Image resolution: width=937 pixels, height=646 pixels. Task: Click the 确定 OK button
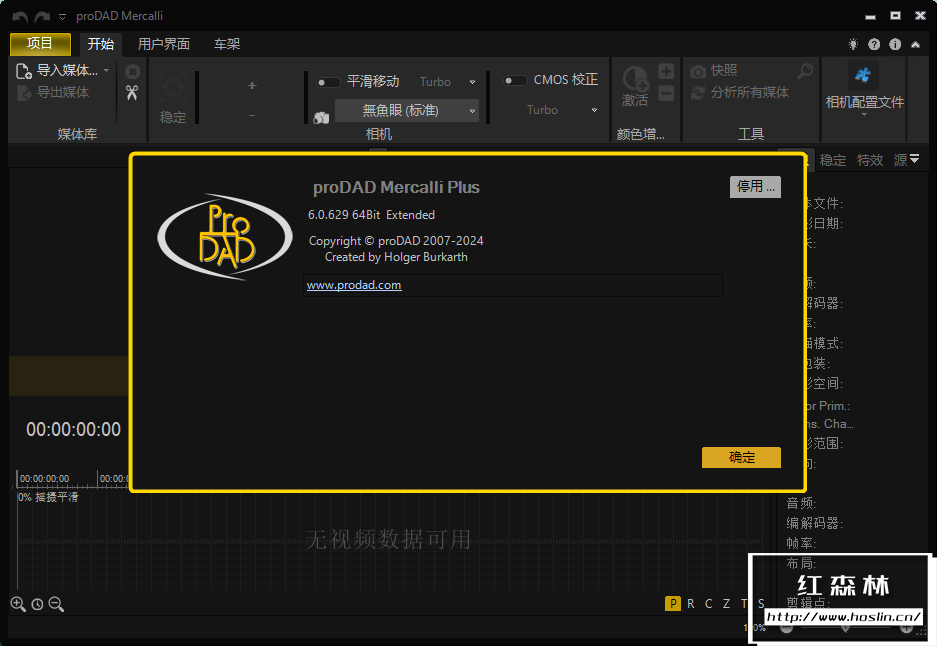coord(742,458)
